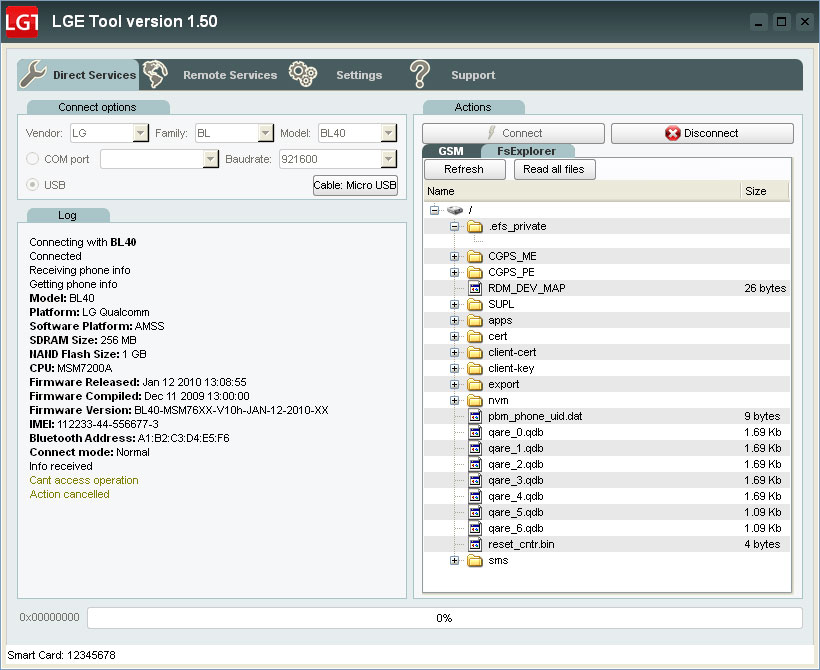Switch to the GSM tab
This screenshot has height=670, width=820.
tap(451, 151)
